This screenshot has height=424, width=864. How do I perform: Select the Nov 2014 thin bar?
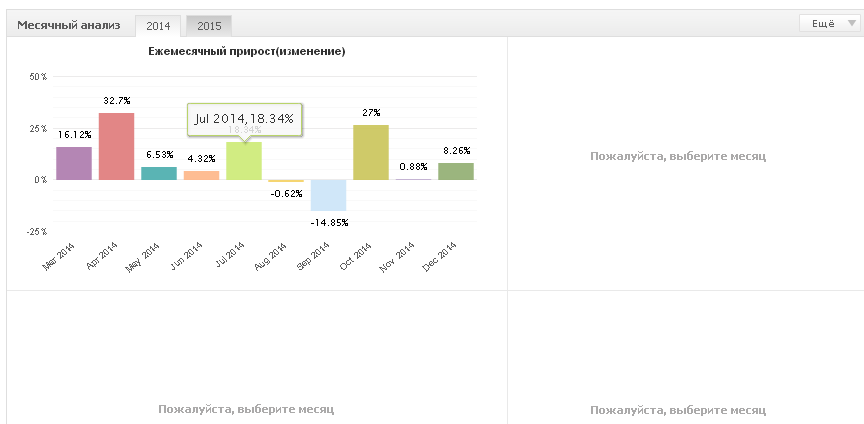pyautogui.click(x=413, y=179)
